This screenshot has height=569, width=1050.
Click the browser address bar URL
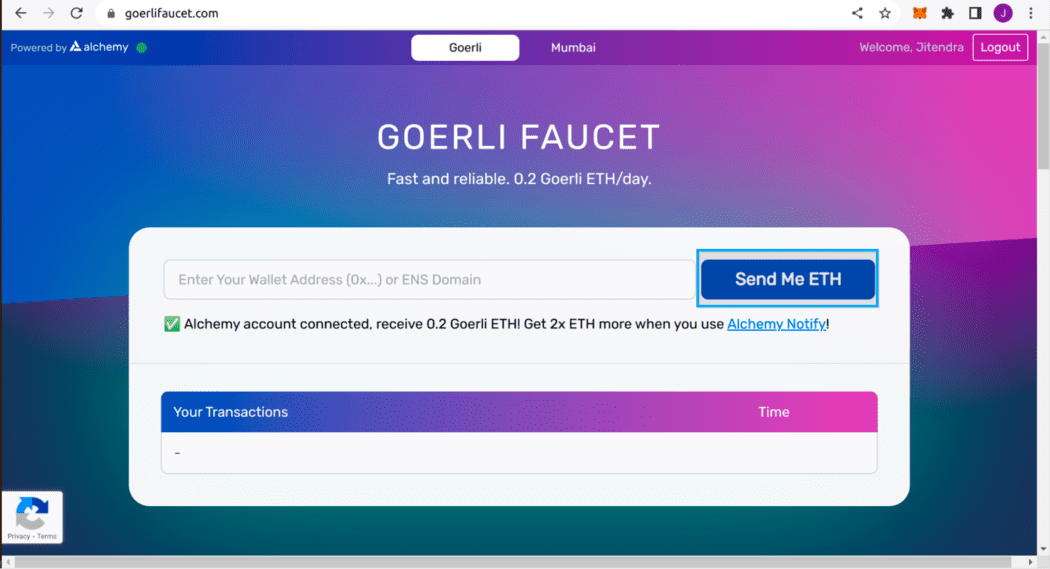[171, 14]
